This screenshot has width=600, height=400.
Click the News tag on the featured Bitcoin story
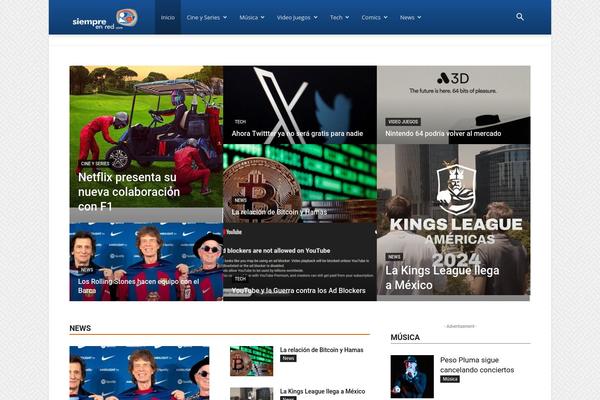(x=240, y=200)
